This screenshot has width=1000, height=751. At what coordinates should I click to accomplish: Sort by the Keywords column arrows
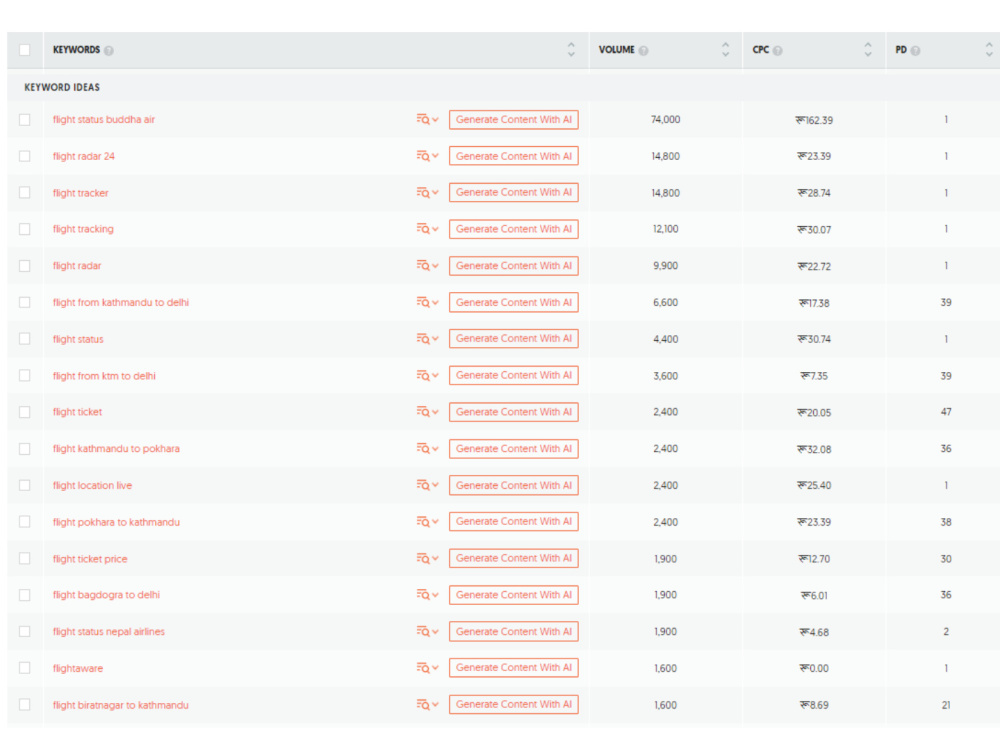click(x=571, y=50)
